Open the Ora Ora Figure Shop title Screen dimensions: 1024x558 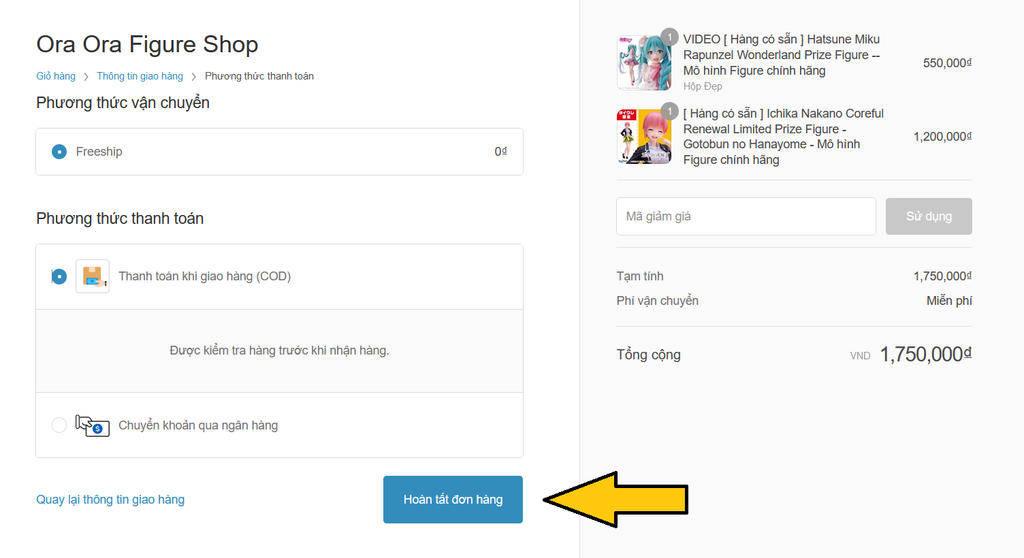click(147, 44)
